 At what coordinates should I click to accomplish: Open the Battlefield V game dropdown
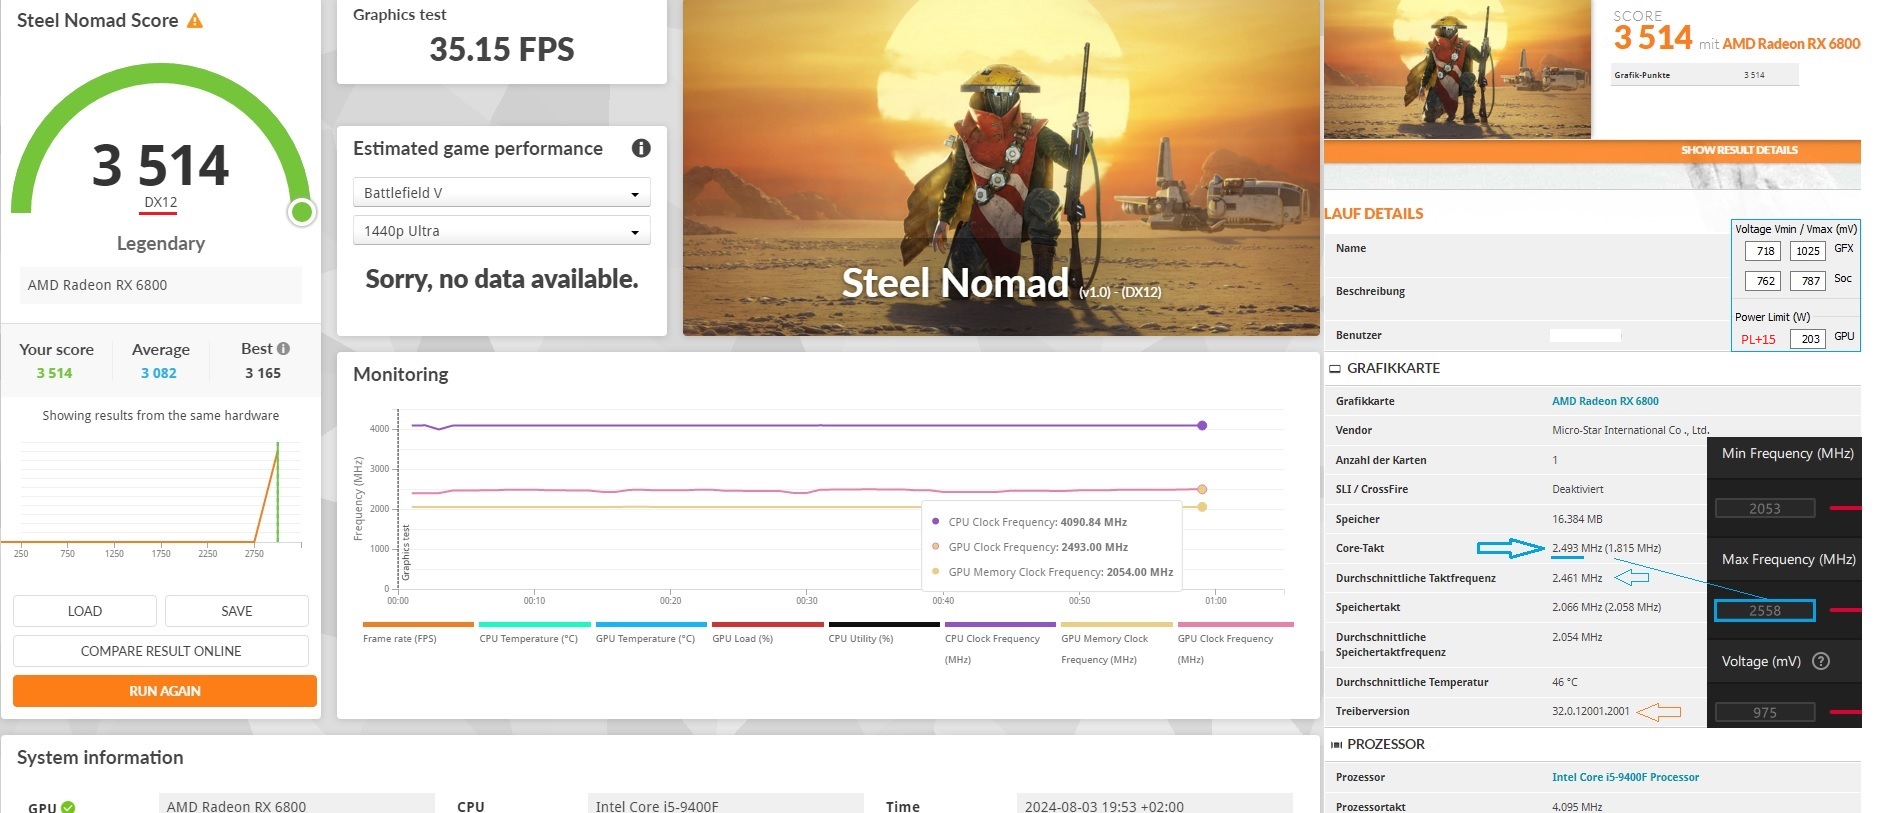[x=502, y=193]
